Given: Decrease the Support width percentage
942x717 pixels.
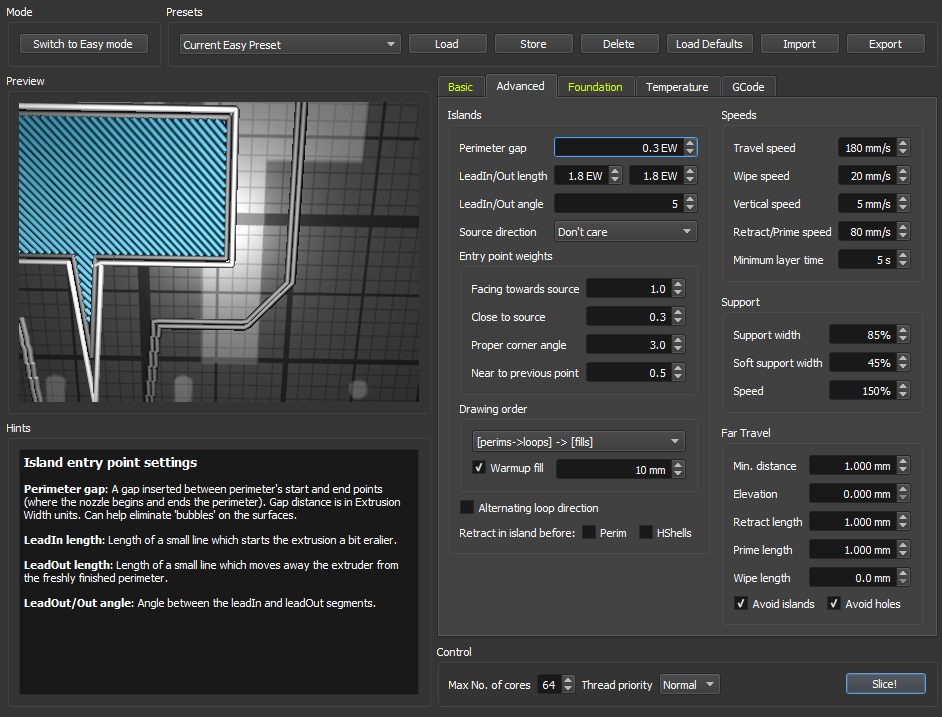Looking at the screenshot, I should 903,339.
